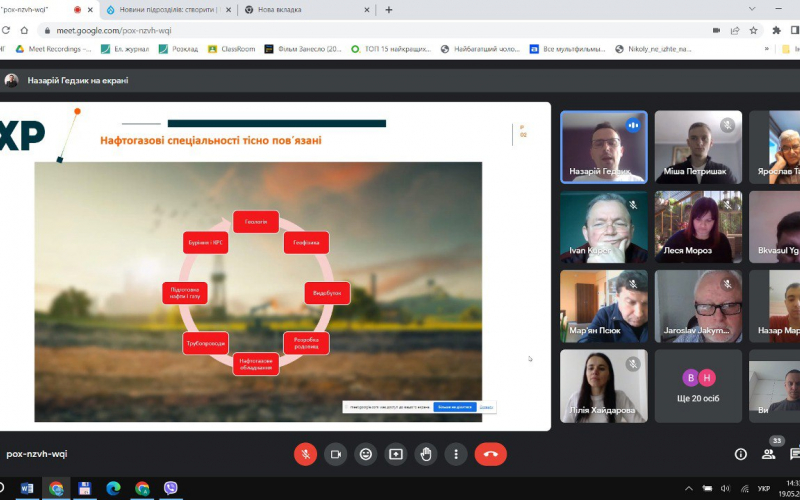Select Мар'ян Псюк video tile
Screen dimensions: 800x500
pyautogui.click(x=604, y=306)
